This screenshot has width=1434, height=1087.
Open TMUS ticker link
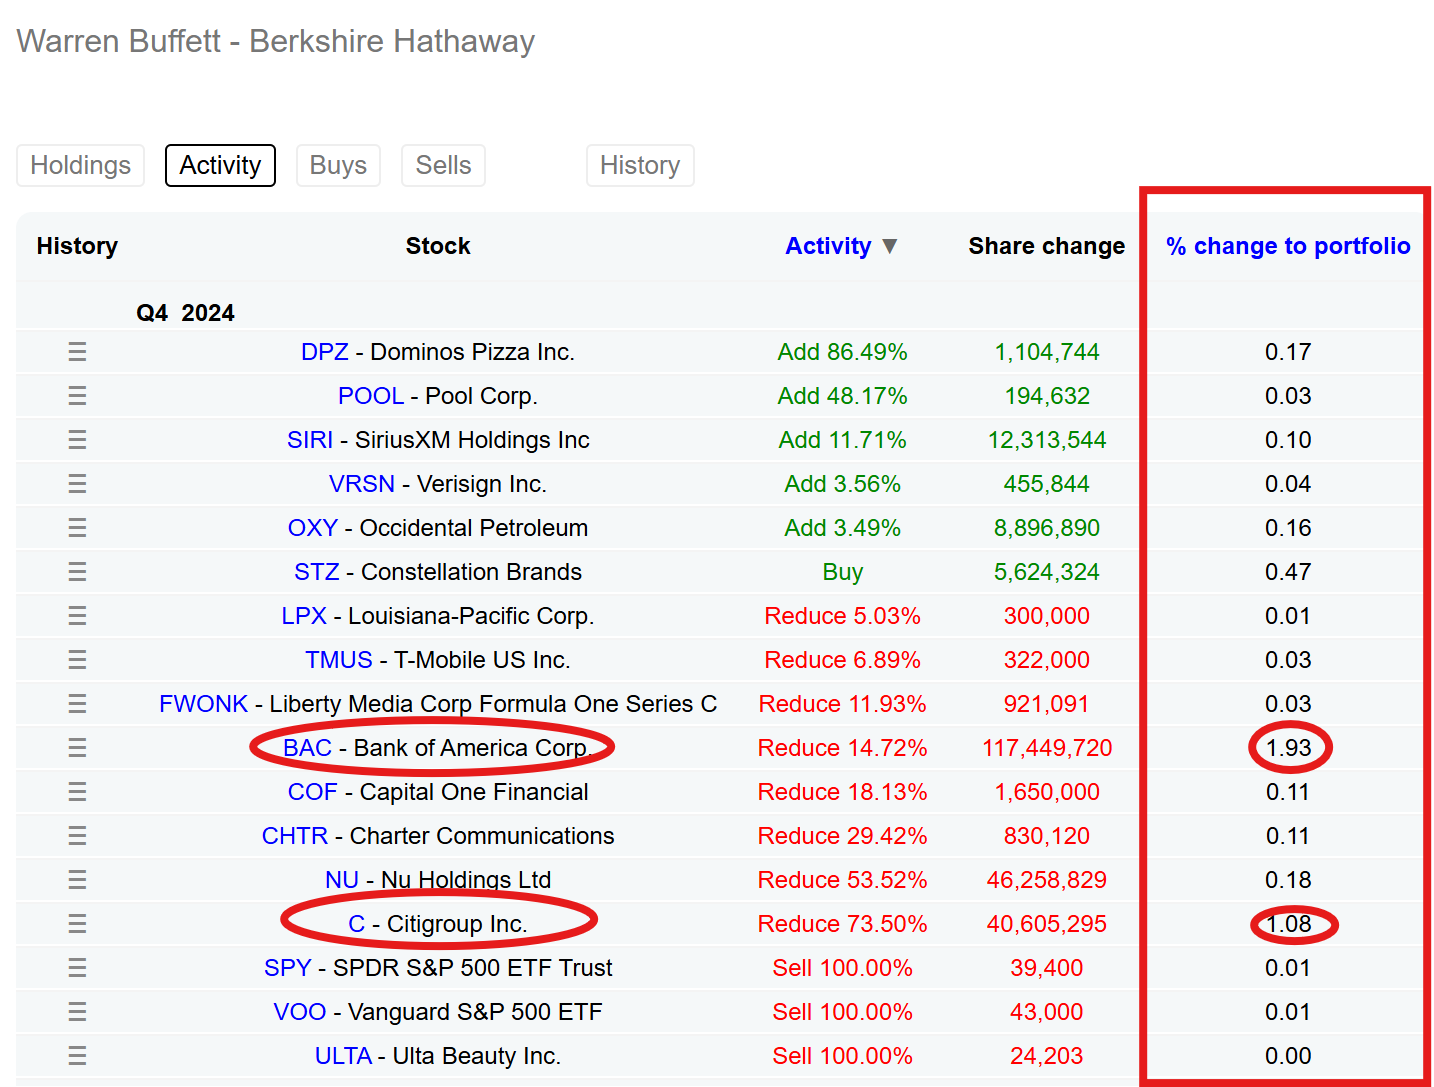coord(339,660)
